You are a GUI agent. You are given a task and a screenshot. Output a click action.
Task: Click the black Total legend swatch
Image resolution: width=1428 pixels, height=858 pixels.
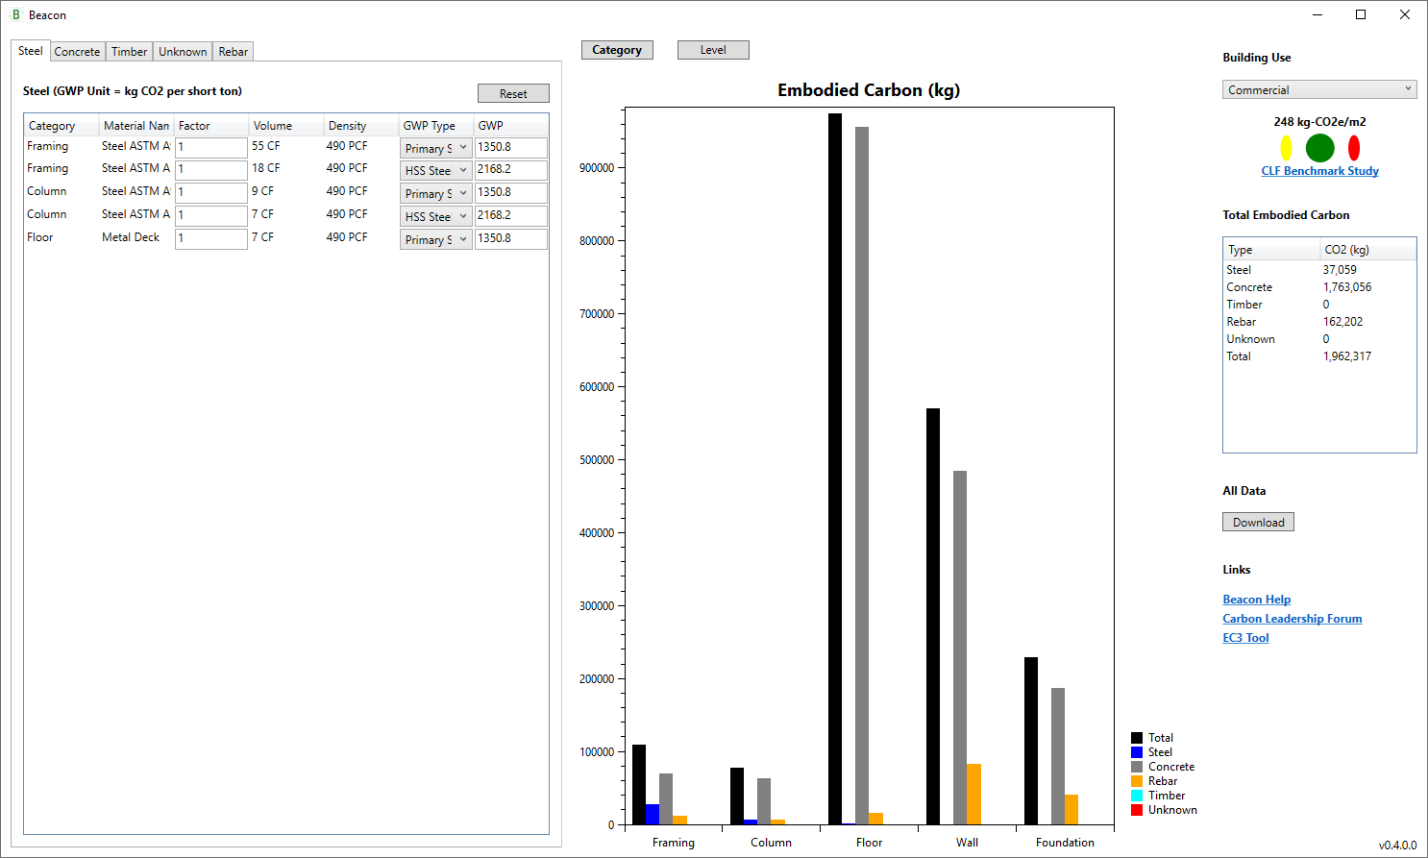click(1137, 738)
